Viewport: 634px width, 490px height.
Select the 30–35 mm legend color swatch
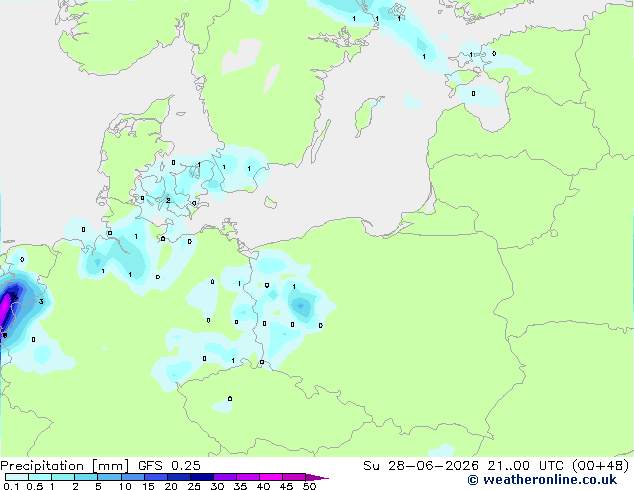tap(224, 477)
